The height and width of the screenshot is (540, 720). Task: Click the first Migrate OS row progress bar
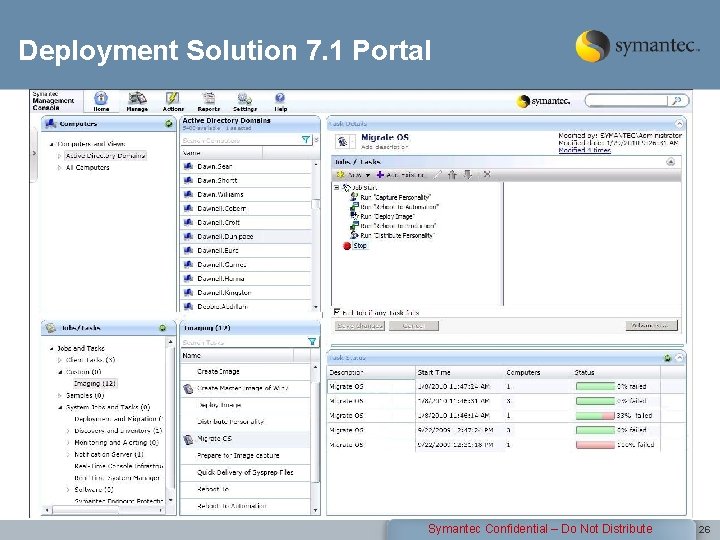pyautogui.click(x=595, y=386)
